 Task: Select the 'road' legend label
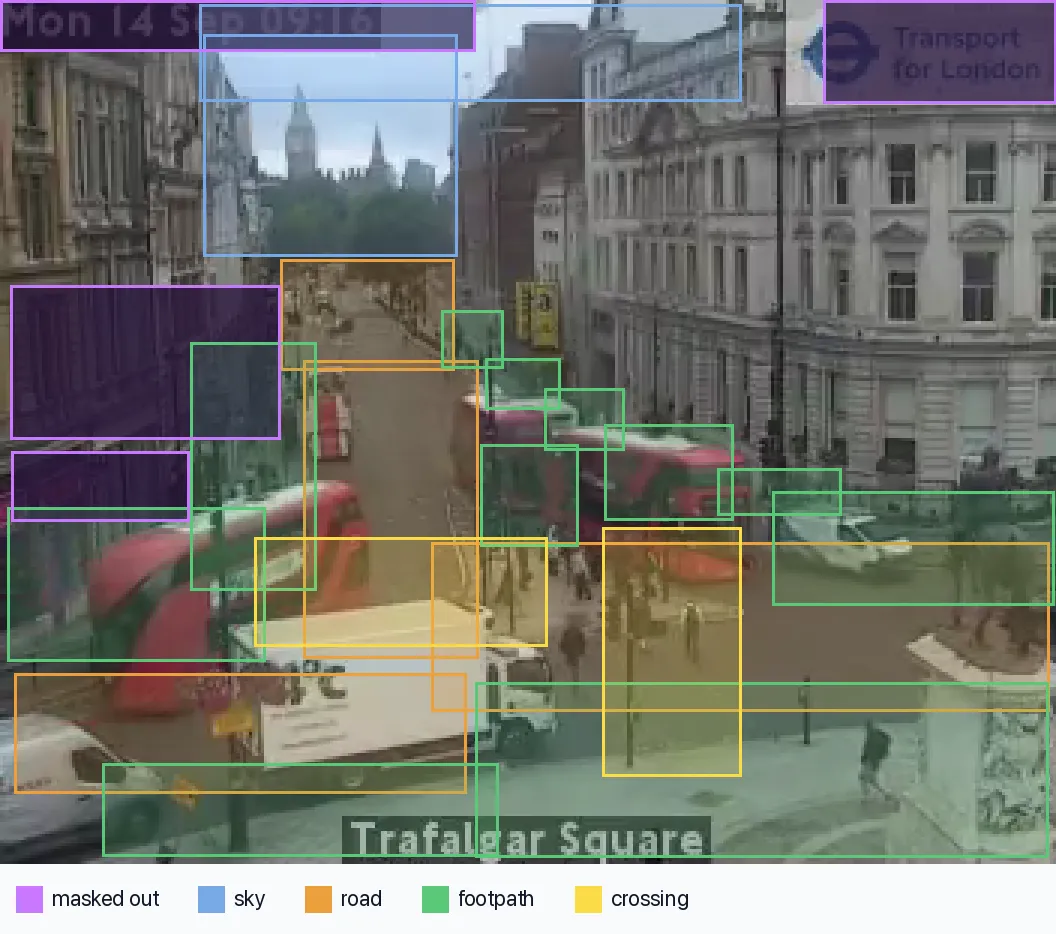(x=361, y=899)
